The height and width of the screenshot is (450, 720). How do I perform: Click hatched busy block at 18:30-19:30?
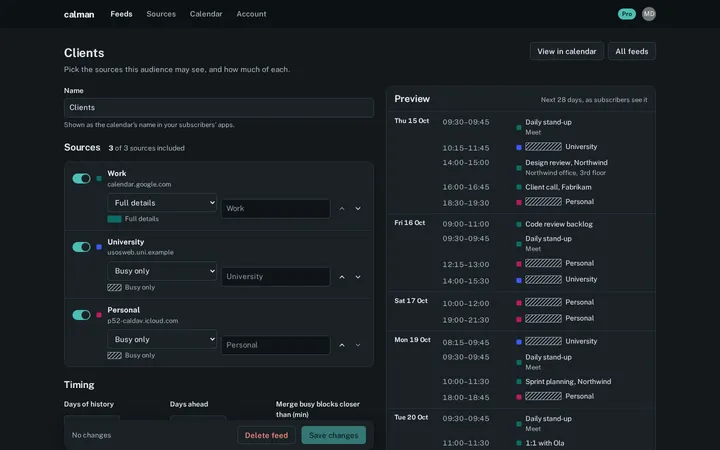pos(543,202)
